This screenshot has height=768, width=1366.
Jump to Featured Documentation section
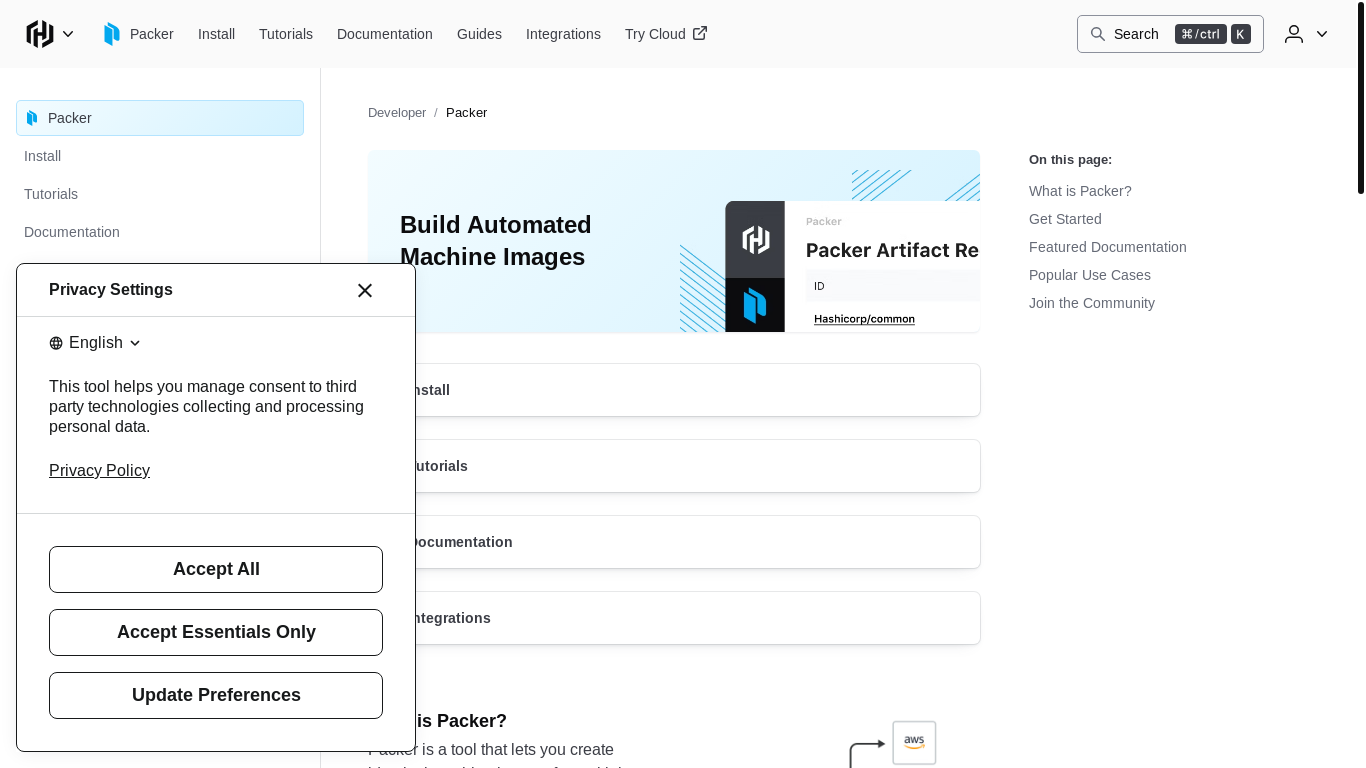click(1108, 247)
